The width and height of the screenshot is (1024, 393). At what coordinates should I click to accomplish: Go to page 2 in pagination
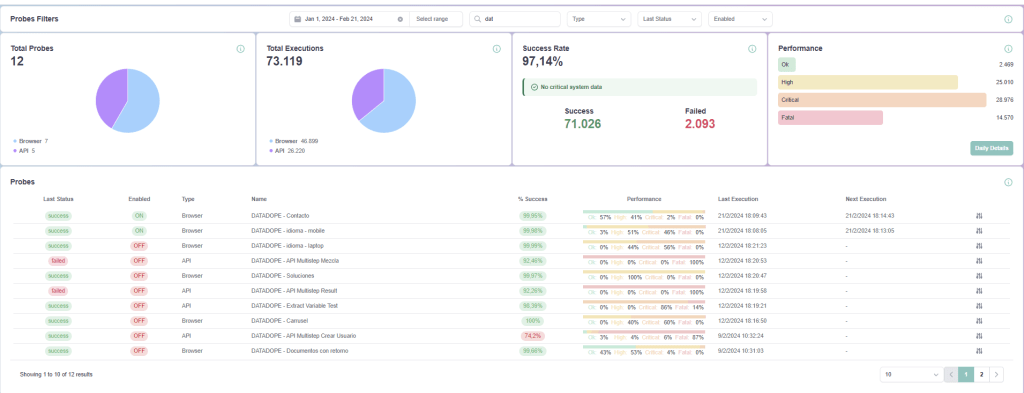click(981, 374)
